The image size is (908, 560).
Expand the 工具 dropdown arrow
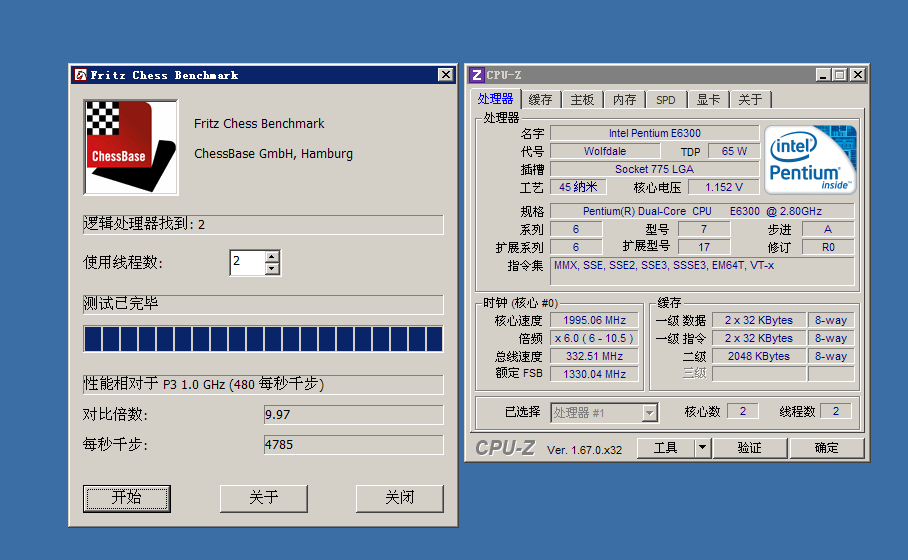pos(702,448)
